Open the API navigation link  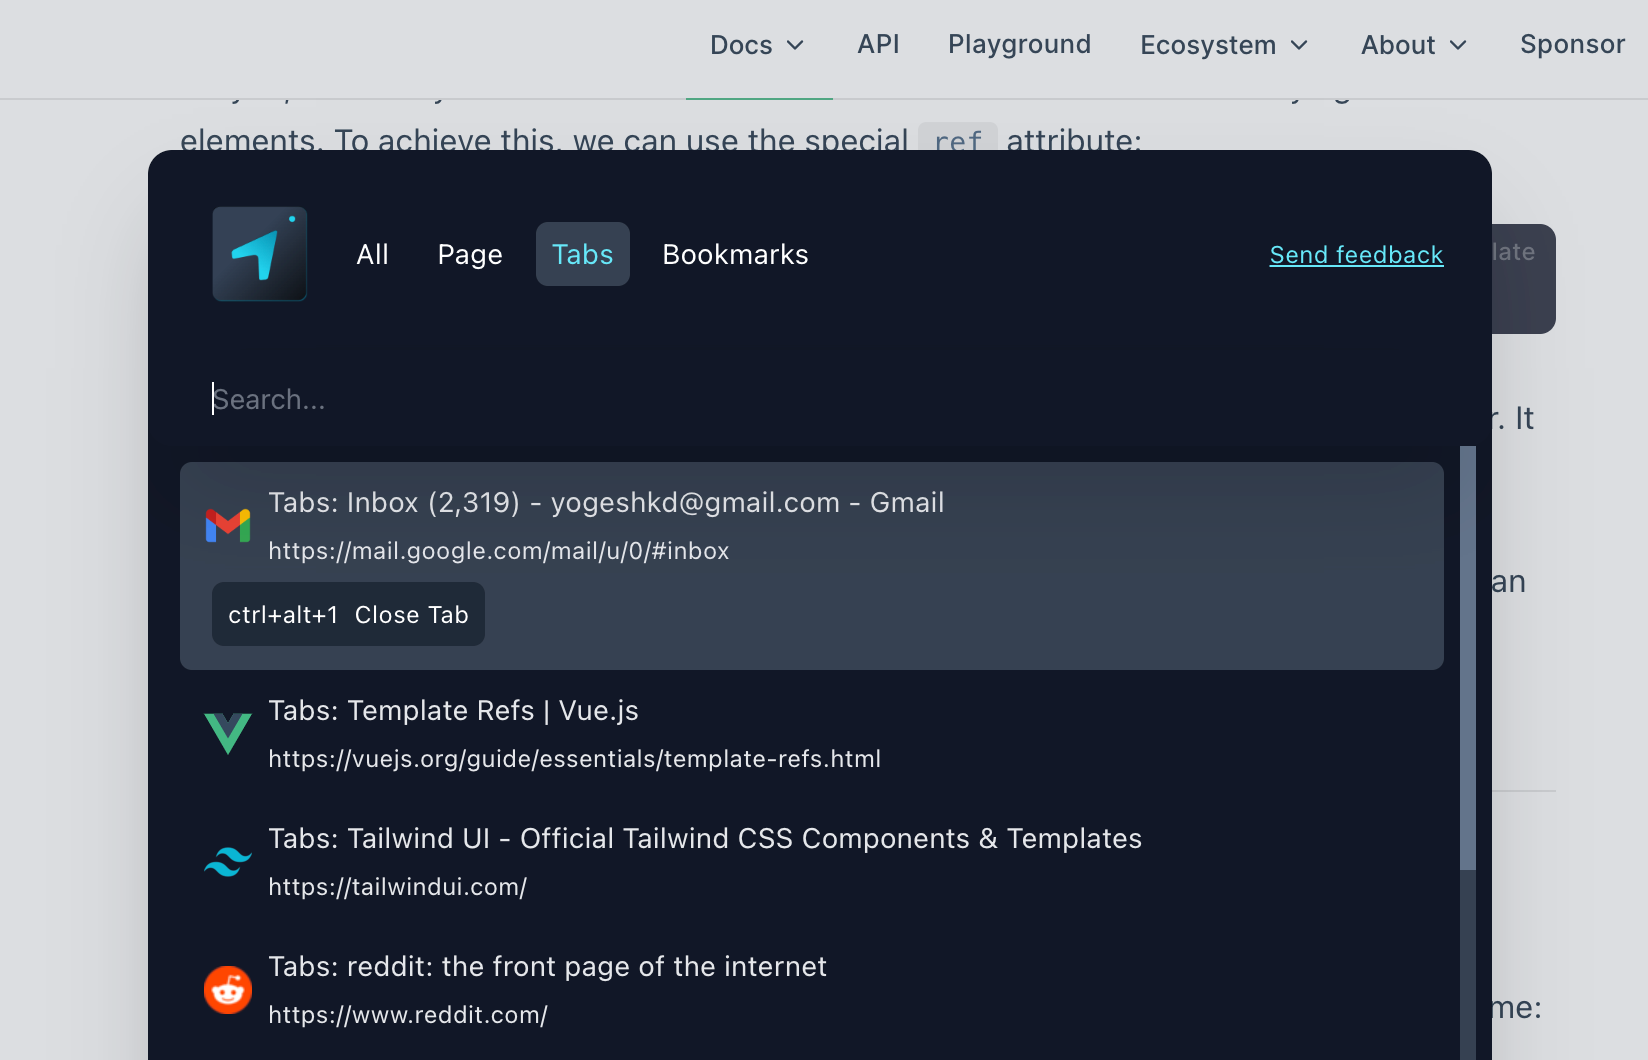point(878,45)
